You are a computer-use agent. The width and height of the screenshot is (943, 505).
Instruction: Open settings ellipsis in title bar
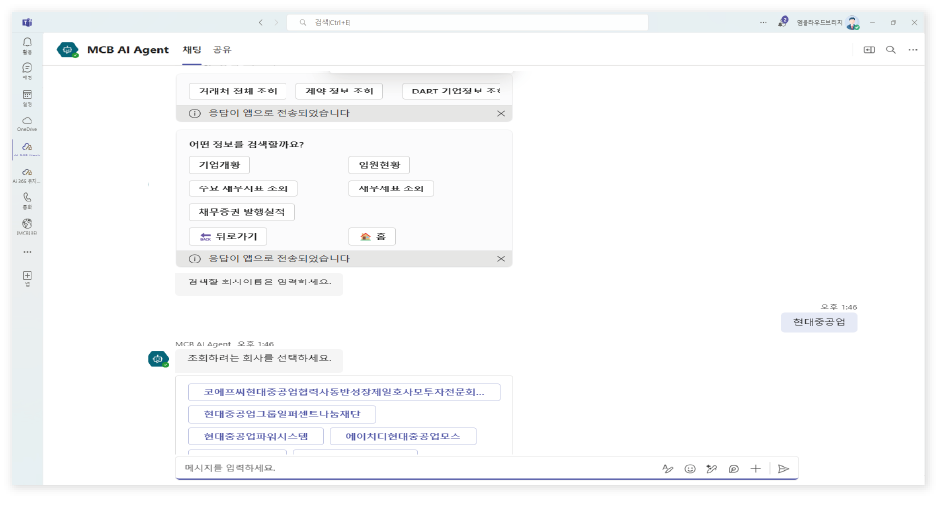click(x=763, y=22)
